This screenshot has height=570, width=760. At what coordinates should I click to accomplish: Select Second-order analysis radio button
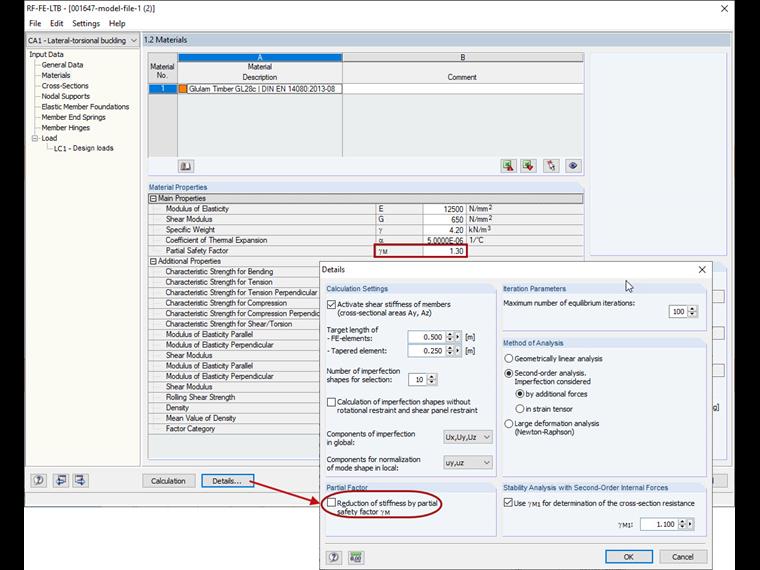(x=508, y=373)
